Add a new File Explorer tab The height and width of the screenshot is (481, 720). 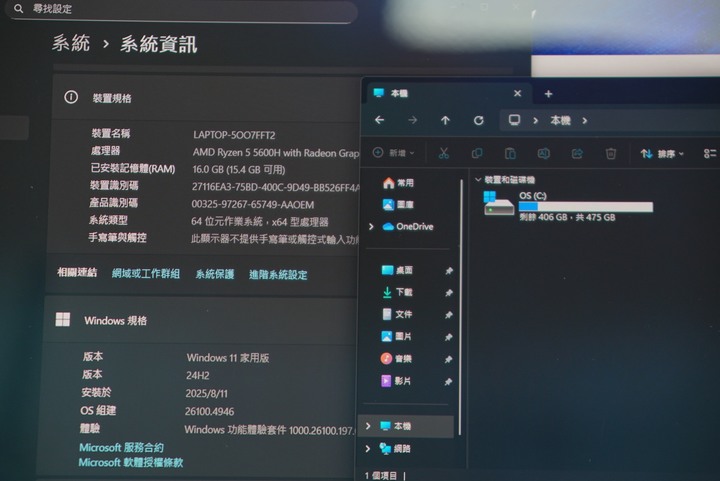(548, 94)
